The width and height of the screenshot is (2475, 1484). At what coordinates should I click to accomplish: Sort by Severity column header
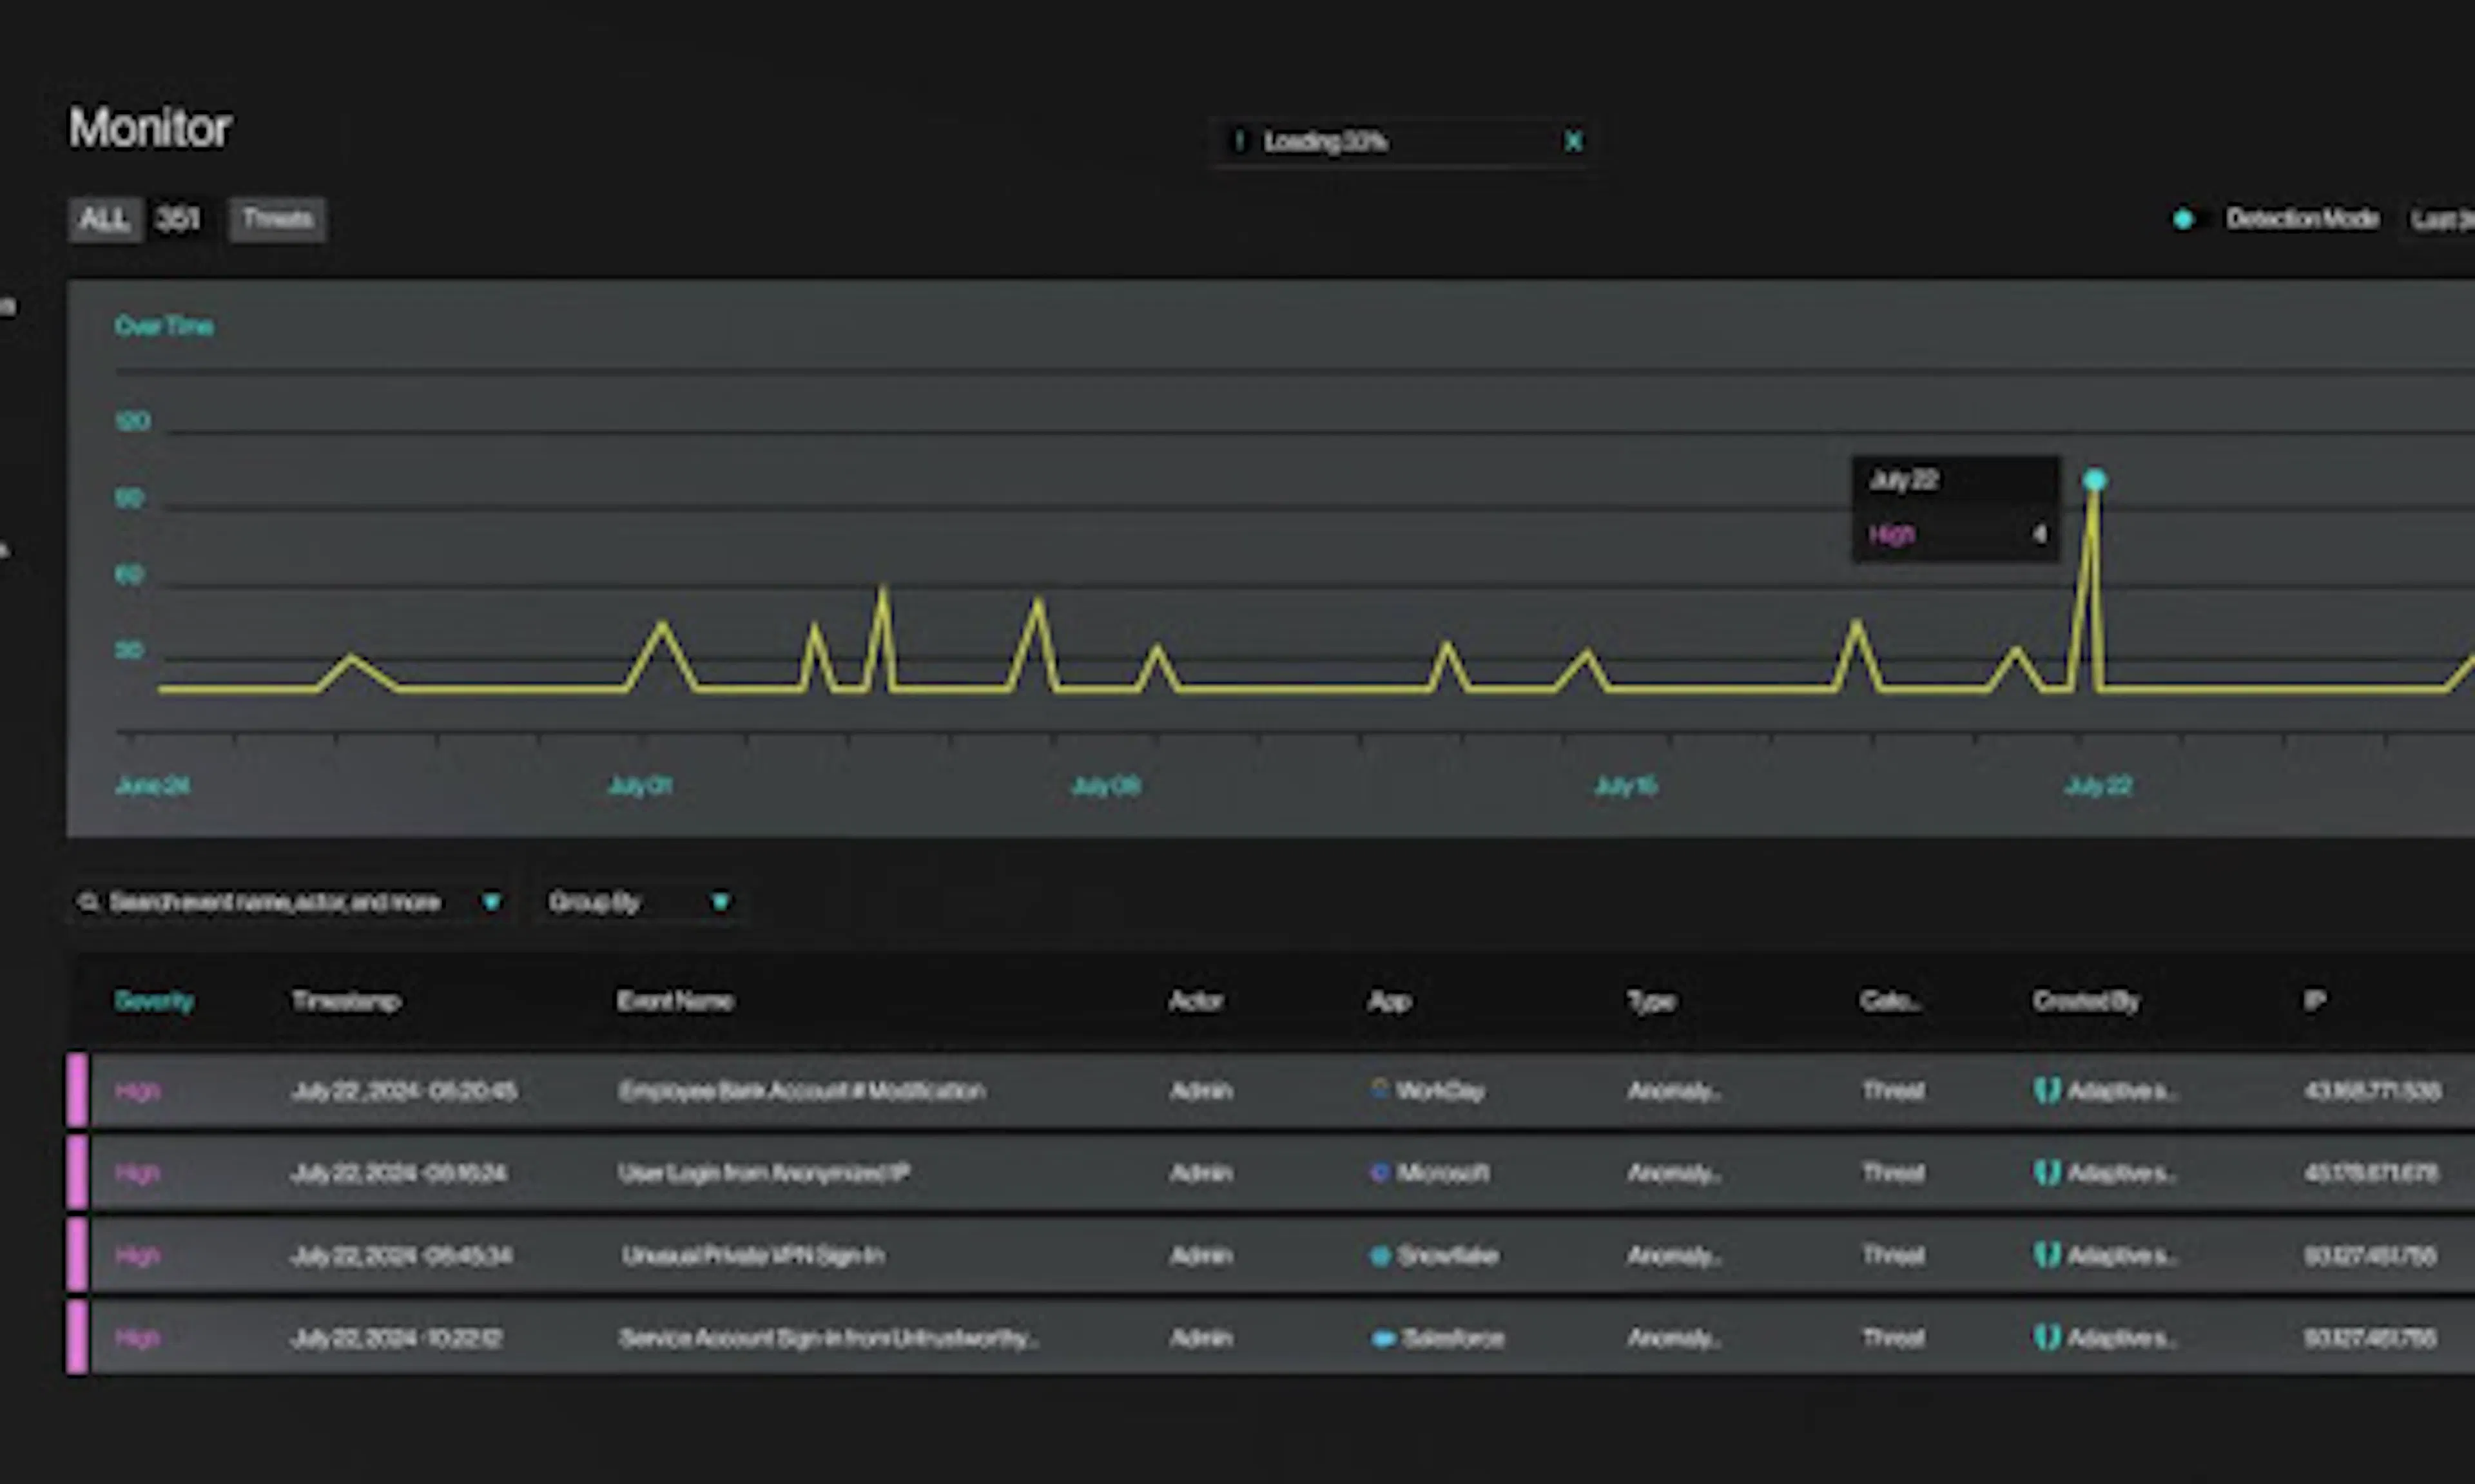(x=154, y=1001)
